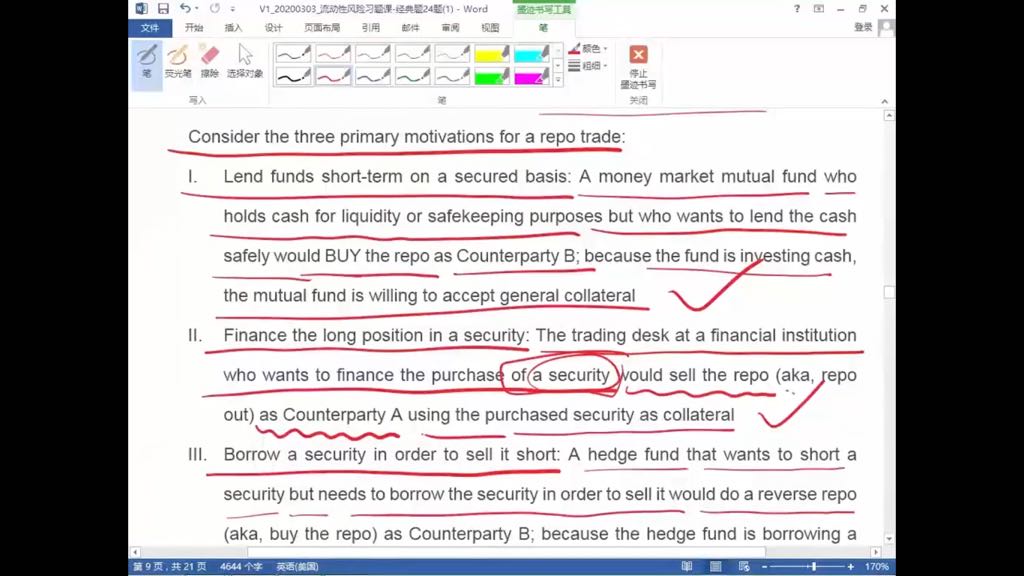Viewport: 1024px width, 576px height.
Task: Switch to the 插入 Insert tab
Action: (233, 27)
